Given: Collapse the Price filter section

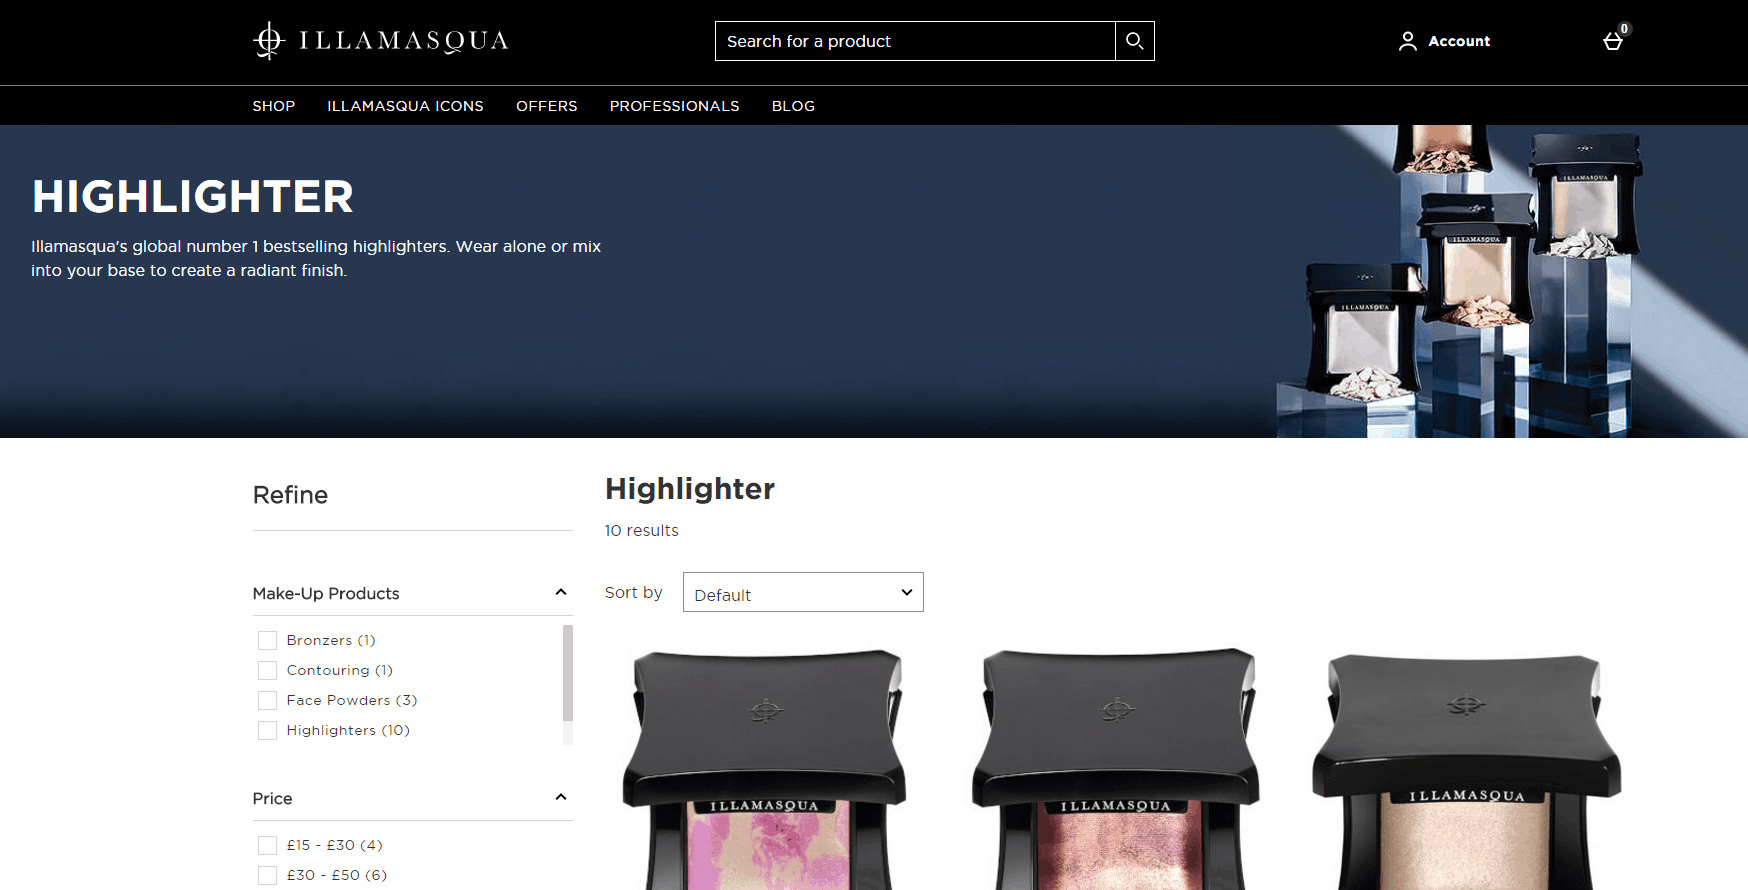Looking at the screenshot, I should point(561,798).
